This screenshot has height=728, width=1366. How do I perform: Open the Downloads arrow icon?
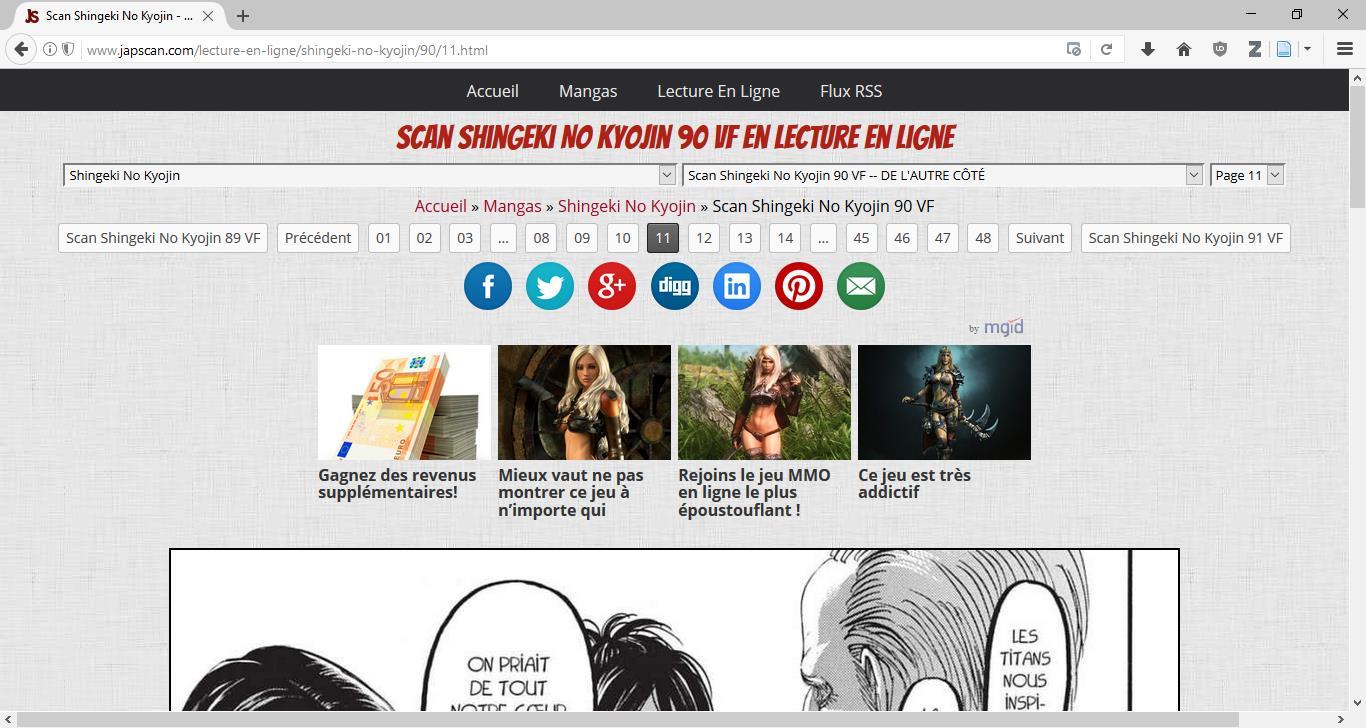tap(1148, 49)
